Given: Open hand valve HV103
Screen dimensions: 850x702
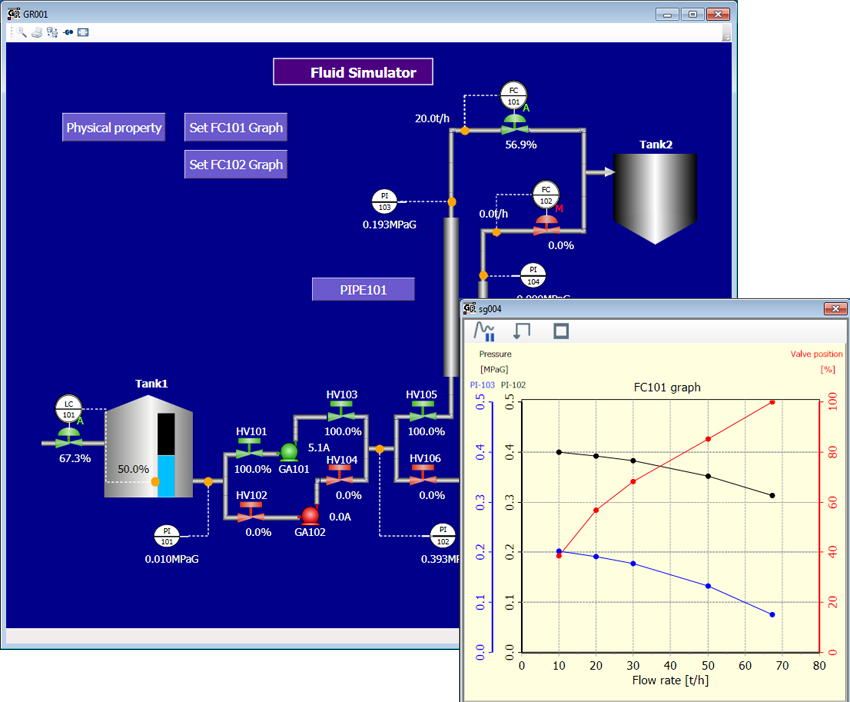Looking at the screenshot, I should tap(342, 412).
